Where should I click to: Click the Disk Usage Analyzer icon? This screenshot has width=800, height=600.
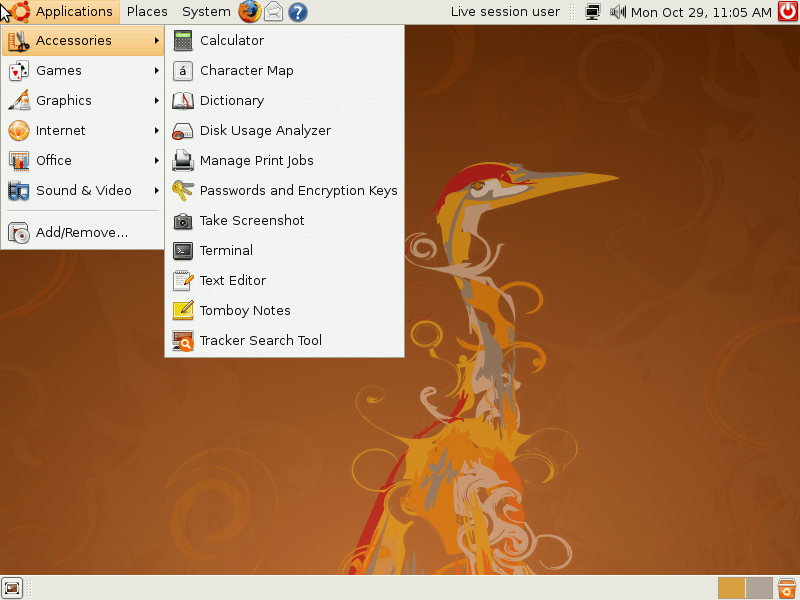(183, 131)
